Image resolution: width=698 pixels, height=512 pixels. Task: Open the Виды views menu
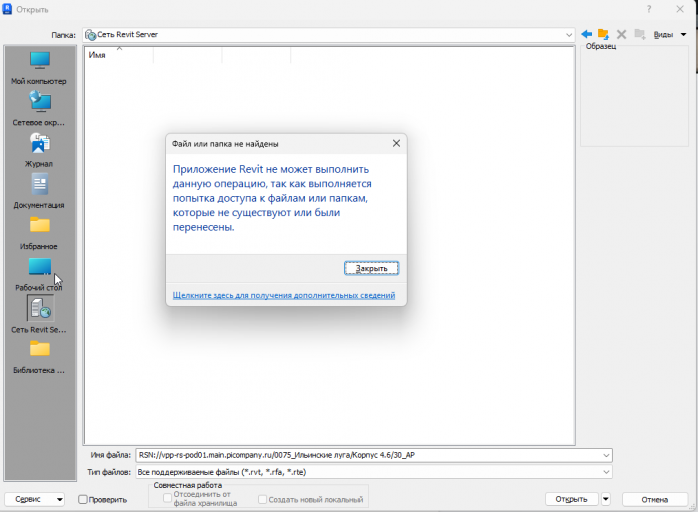click(670, 35)
